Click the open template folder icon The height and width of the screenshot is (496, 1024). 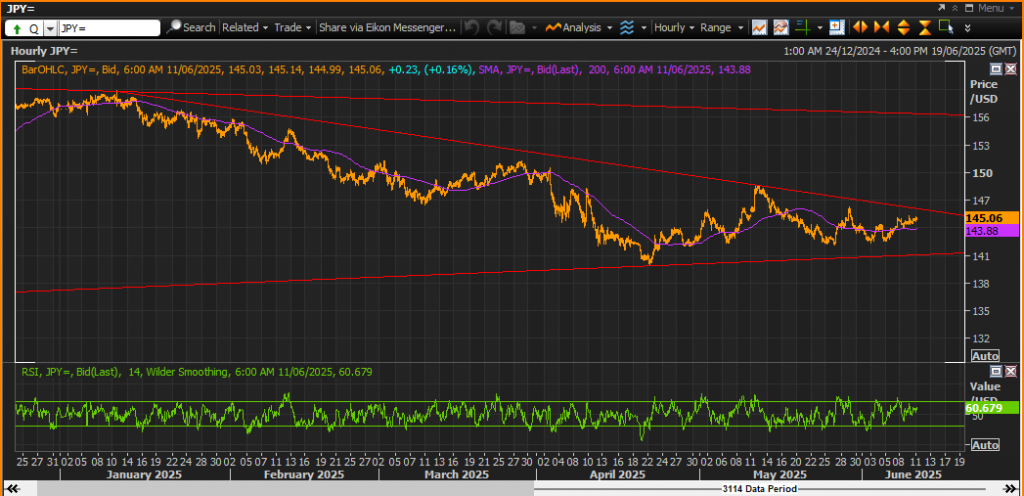517,27
